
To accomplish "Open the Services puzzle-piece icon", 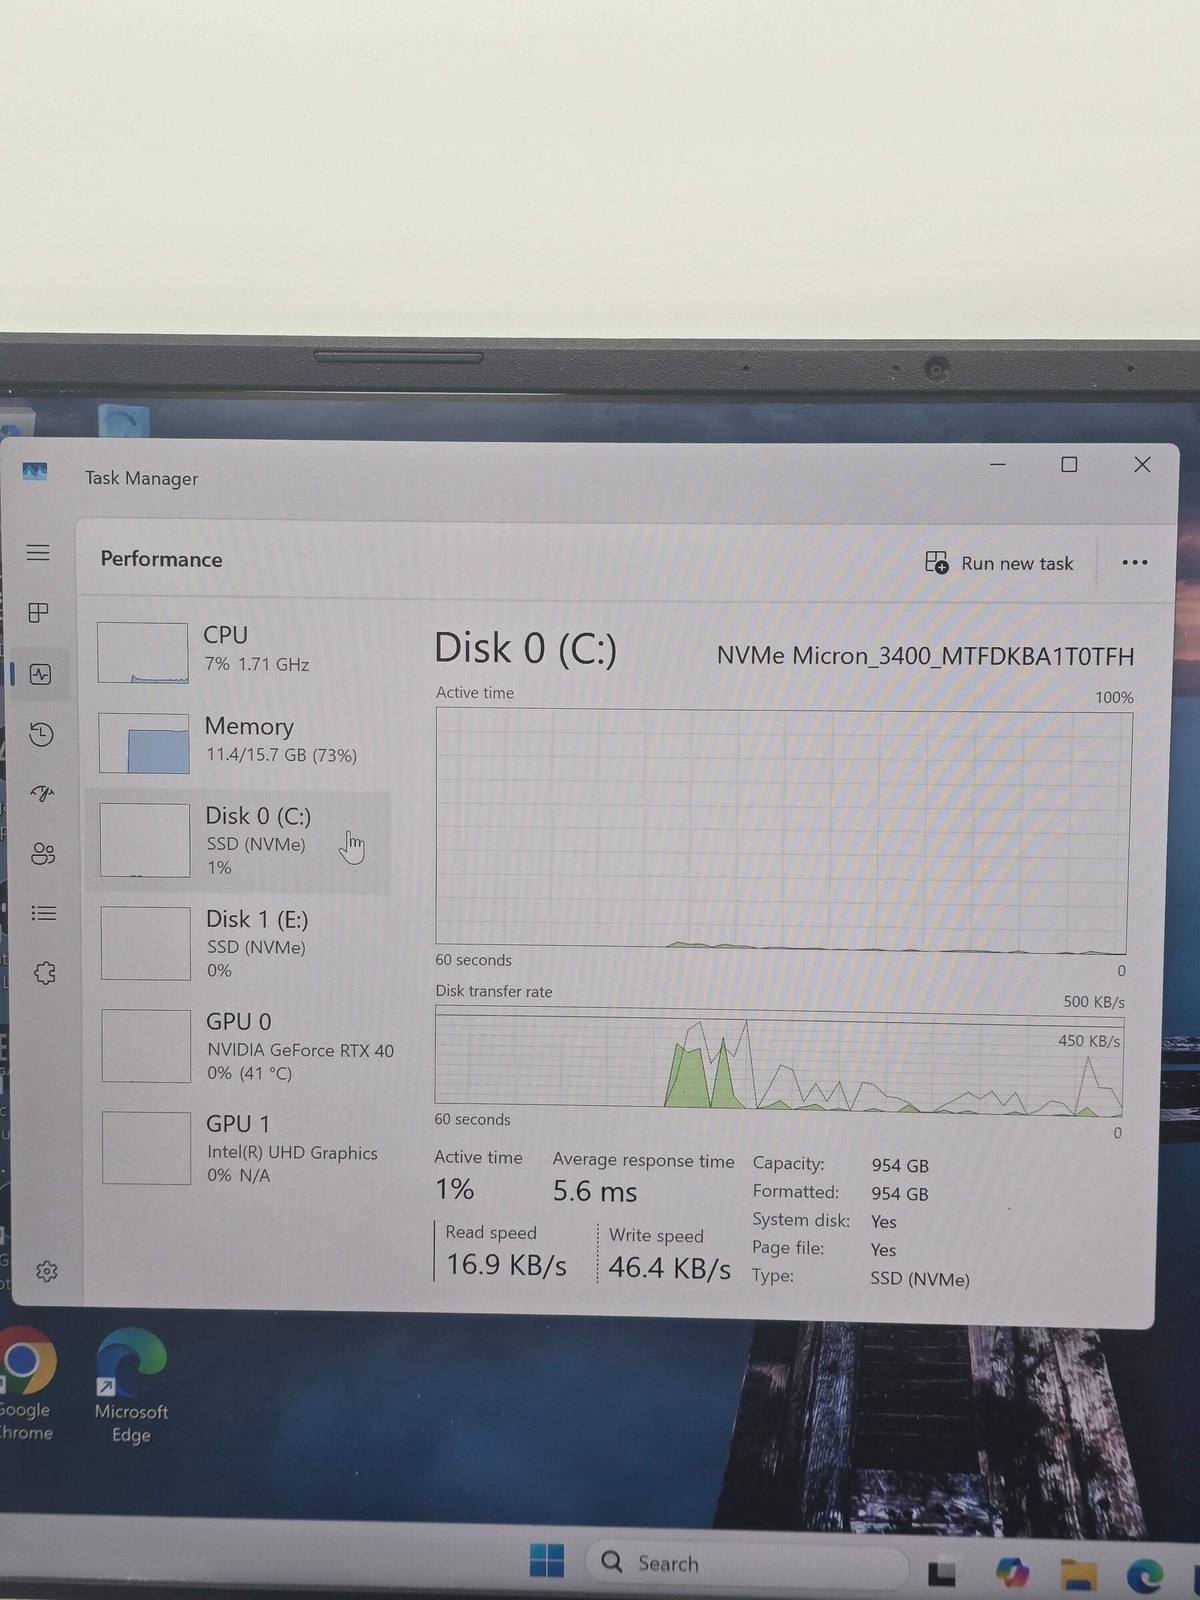I will coord(45,973).
